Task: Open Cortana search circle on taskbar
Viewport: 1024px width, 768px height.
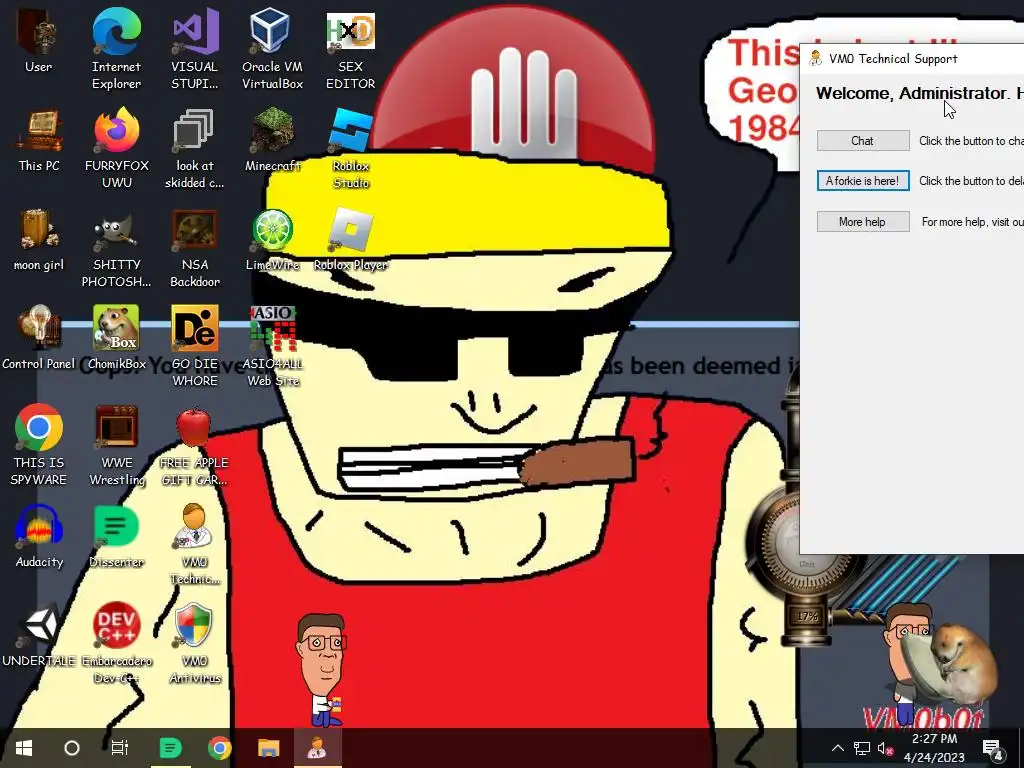Action: click(x=72, y=748)
